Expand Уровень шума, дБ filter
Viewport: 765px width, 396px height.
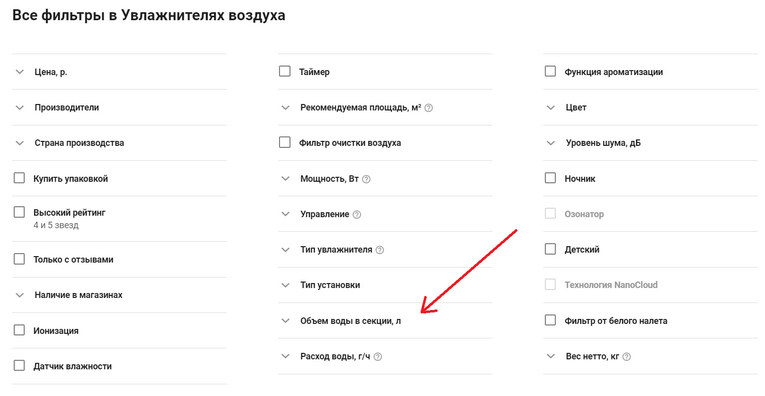650,143
